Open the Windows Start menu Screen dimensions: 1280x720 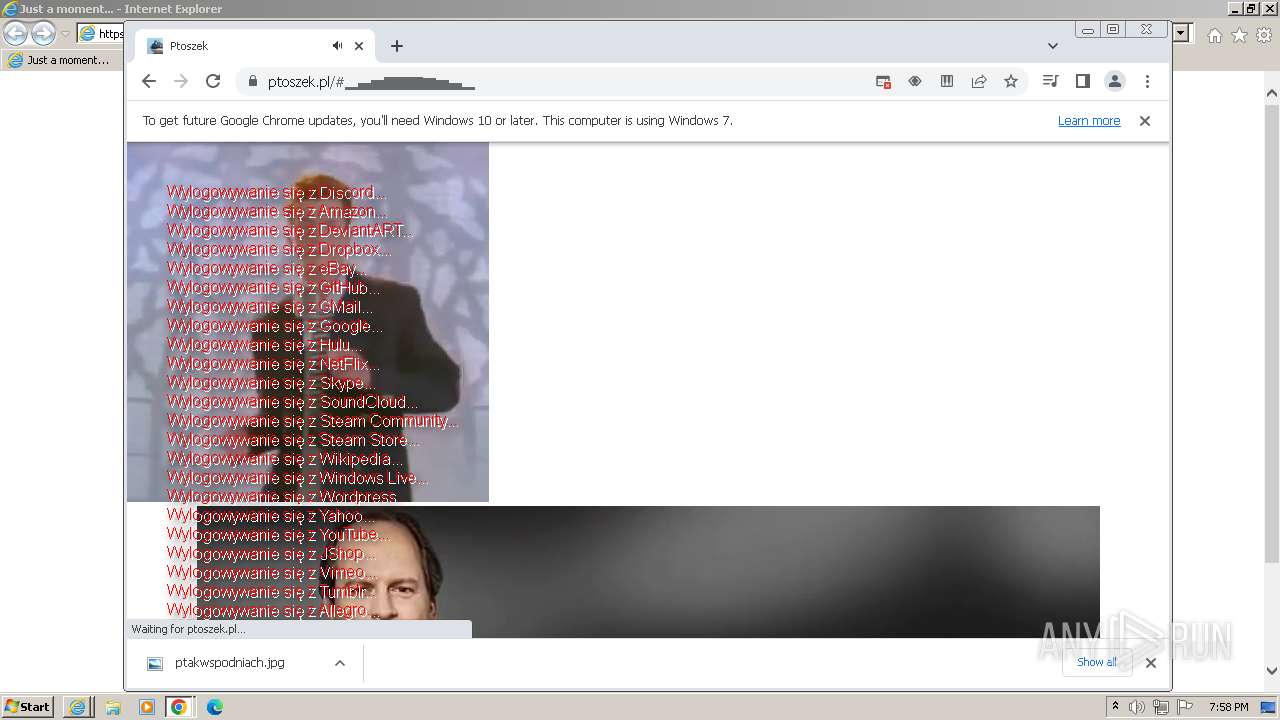pos(28,707)
